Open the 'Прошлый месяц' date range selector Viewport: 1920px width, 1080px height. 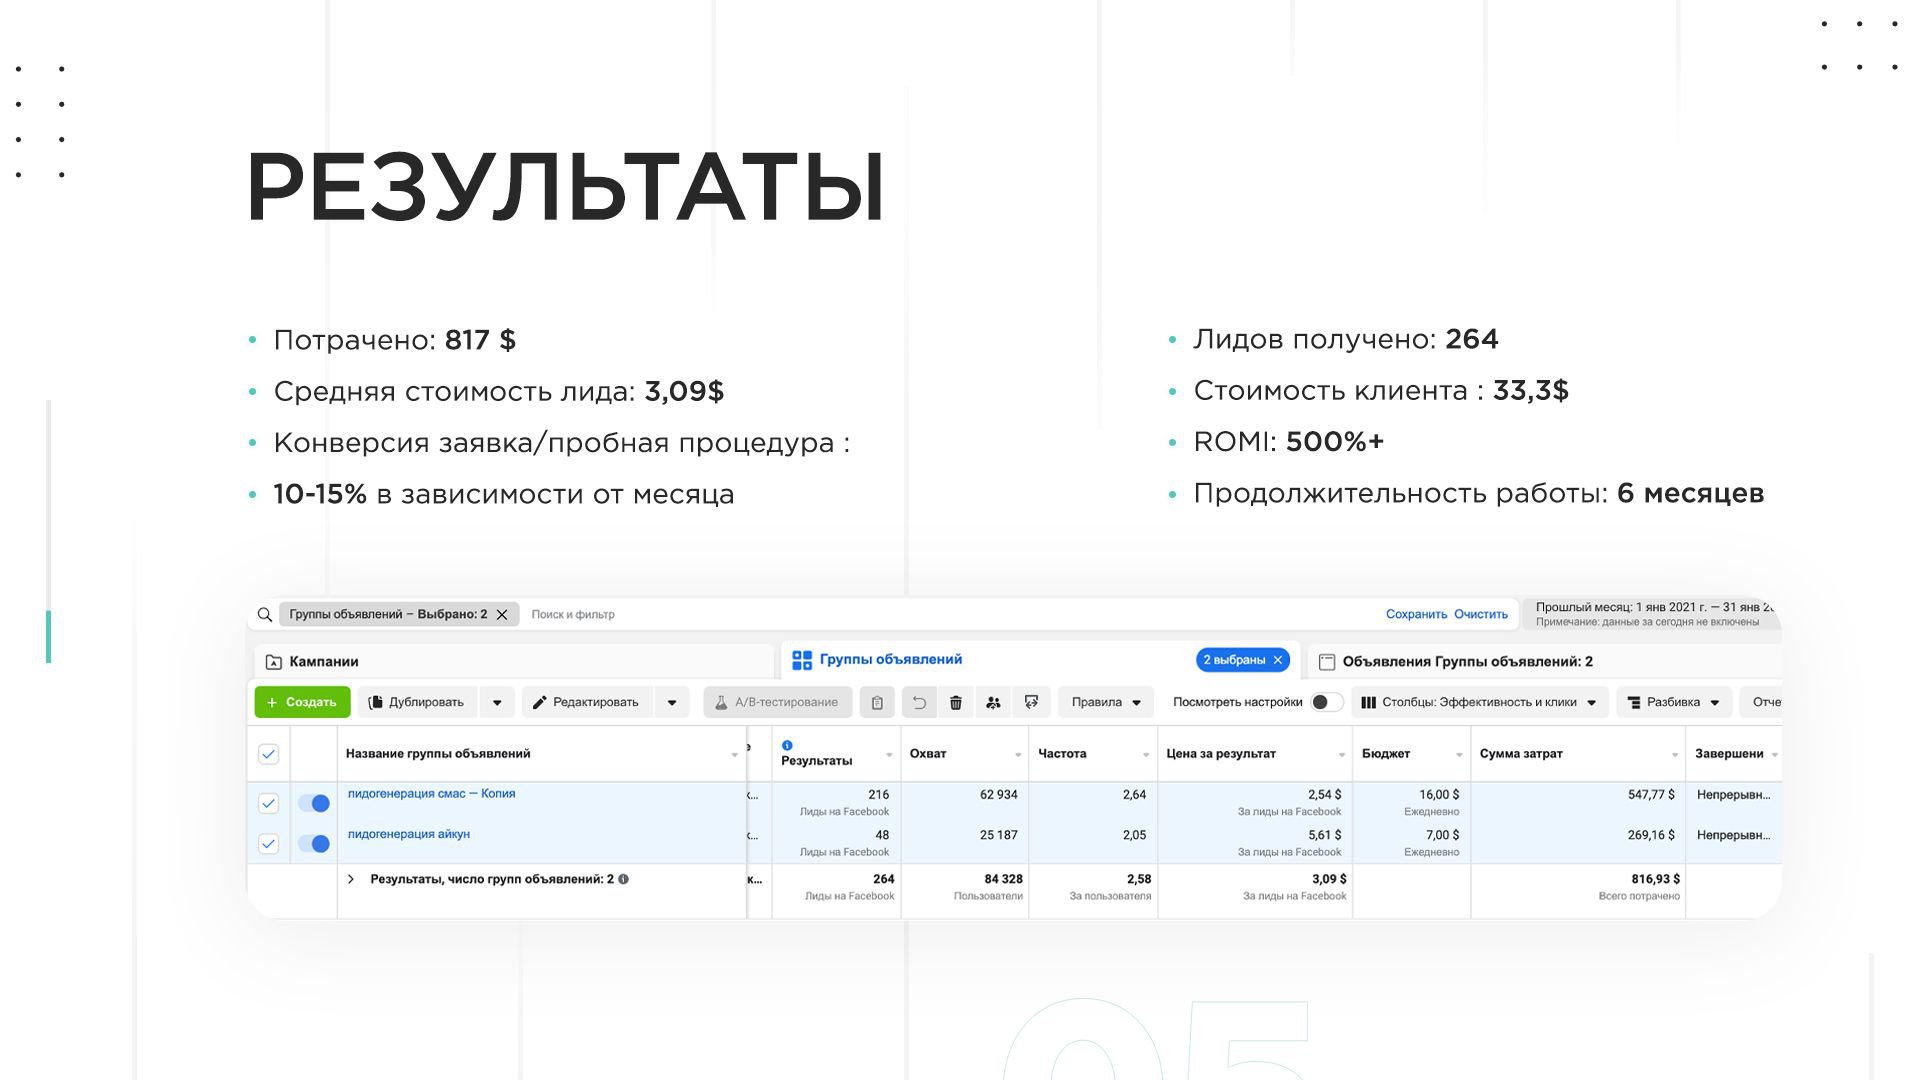(1651, 614)
